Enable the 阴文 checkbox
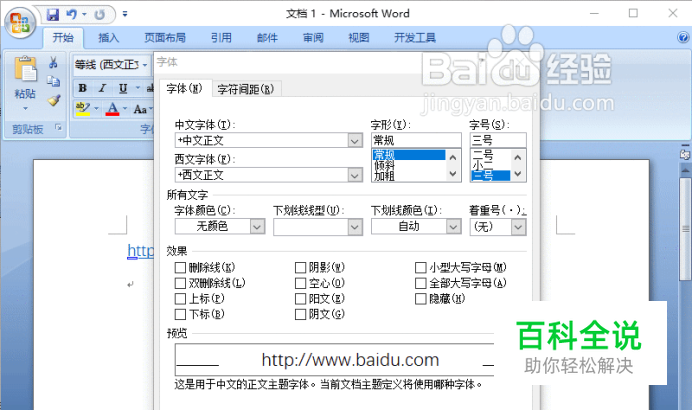692x410 pixels. 301,314
